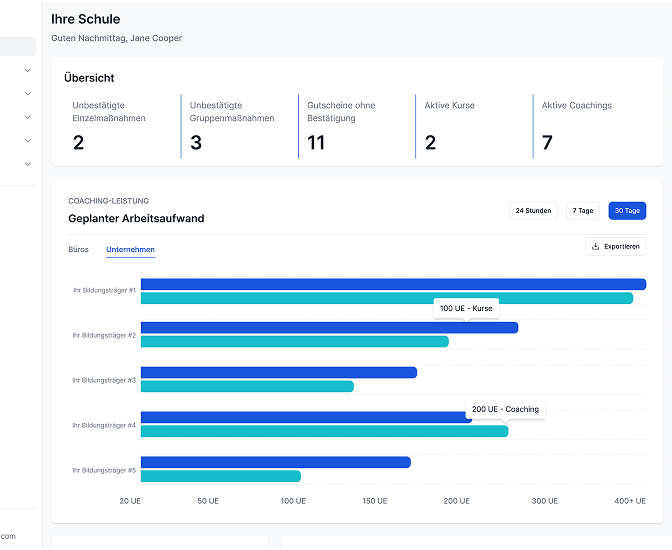Image resolution: width=672 pixels, height=550 pixels.
Task: Set time range to 24 Stunden
Action: click(x=533, y=211)
